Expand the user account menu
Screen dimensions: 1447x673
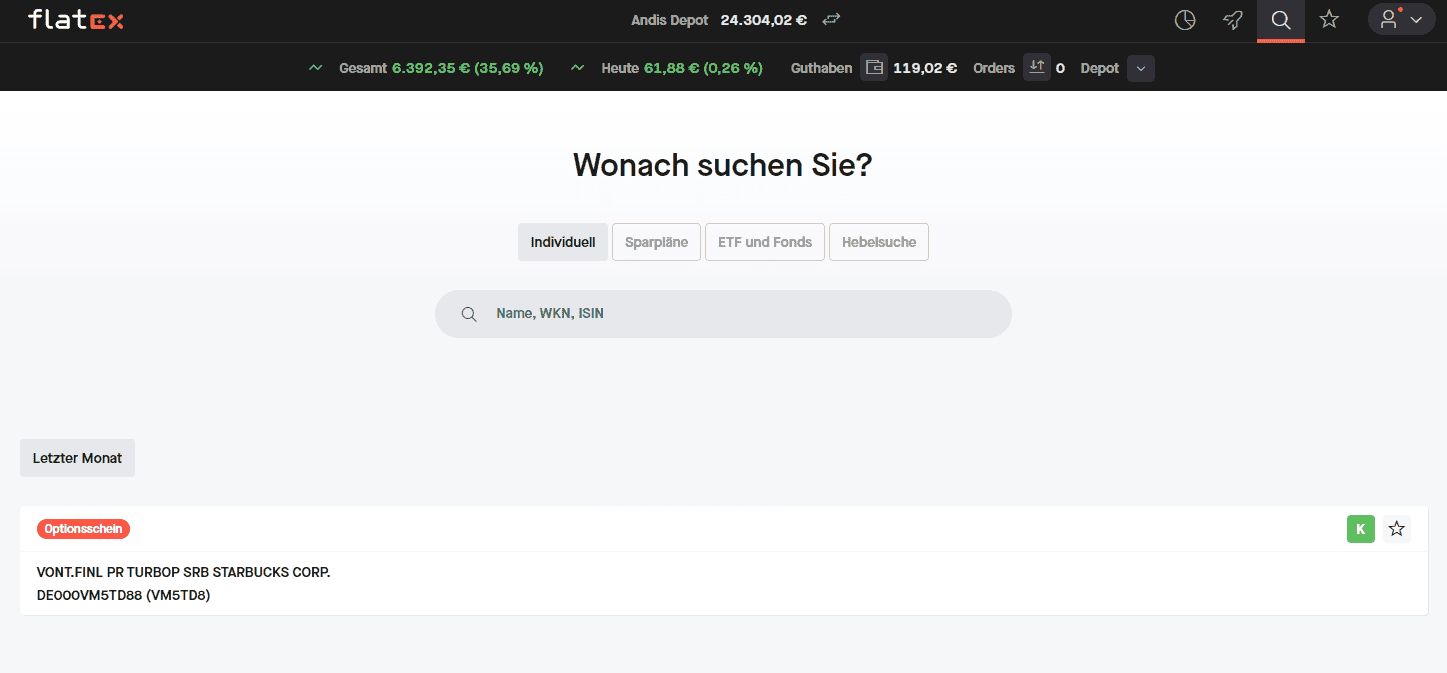coord(1401,20)
